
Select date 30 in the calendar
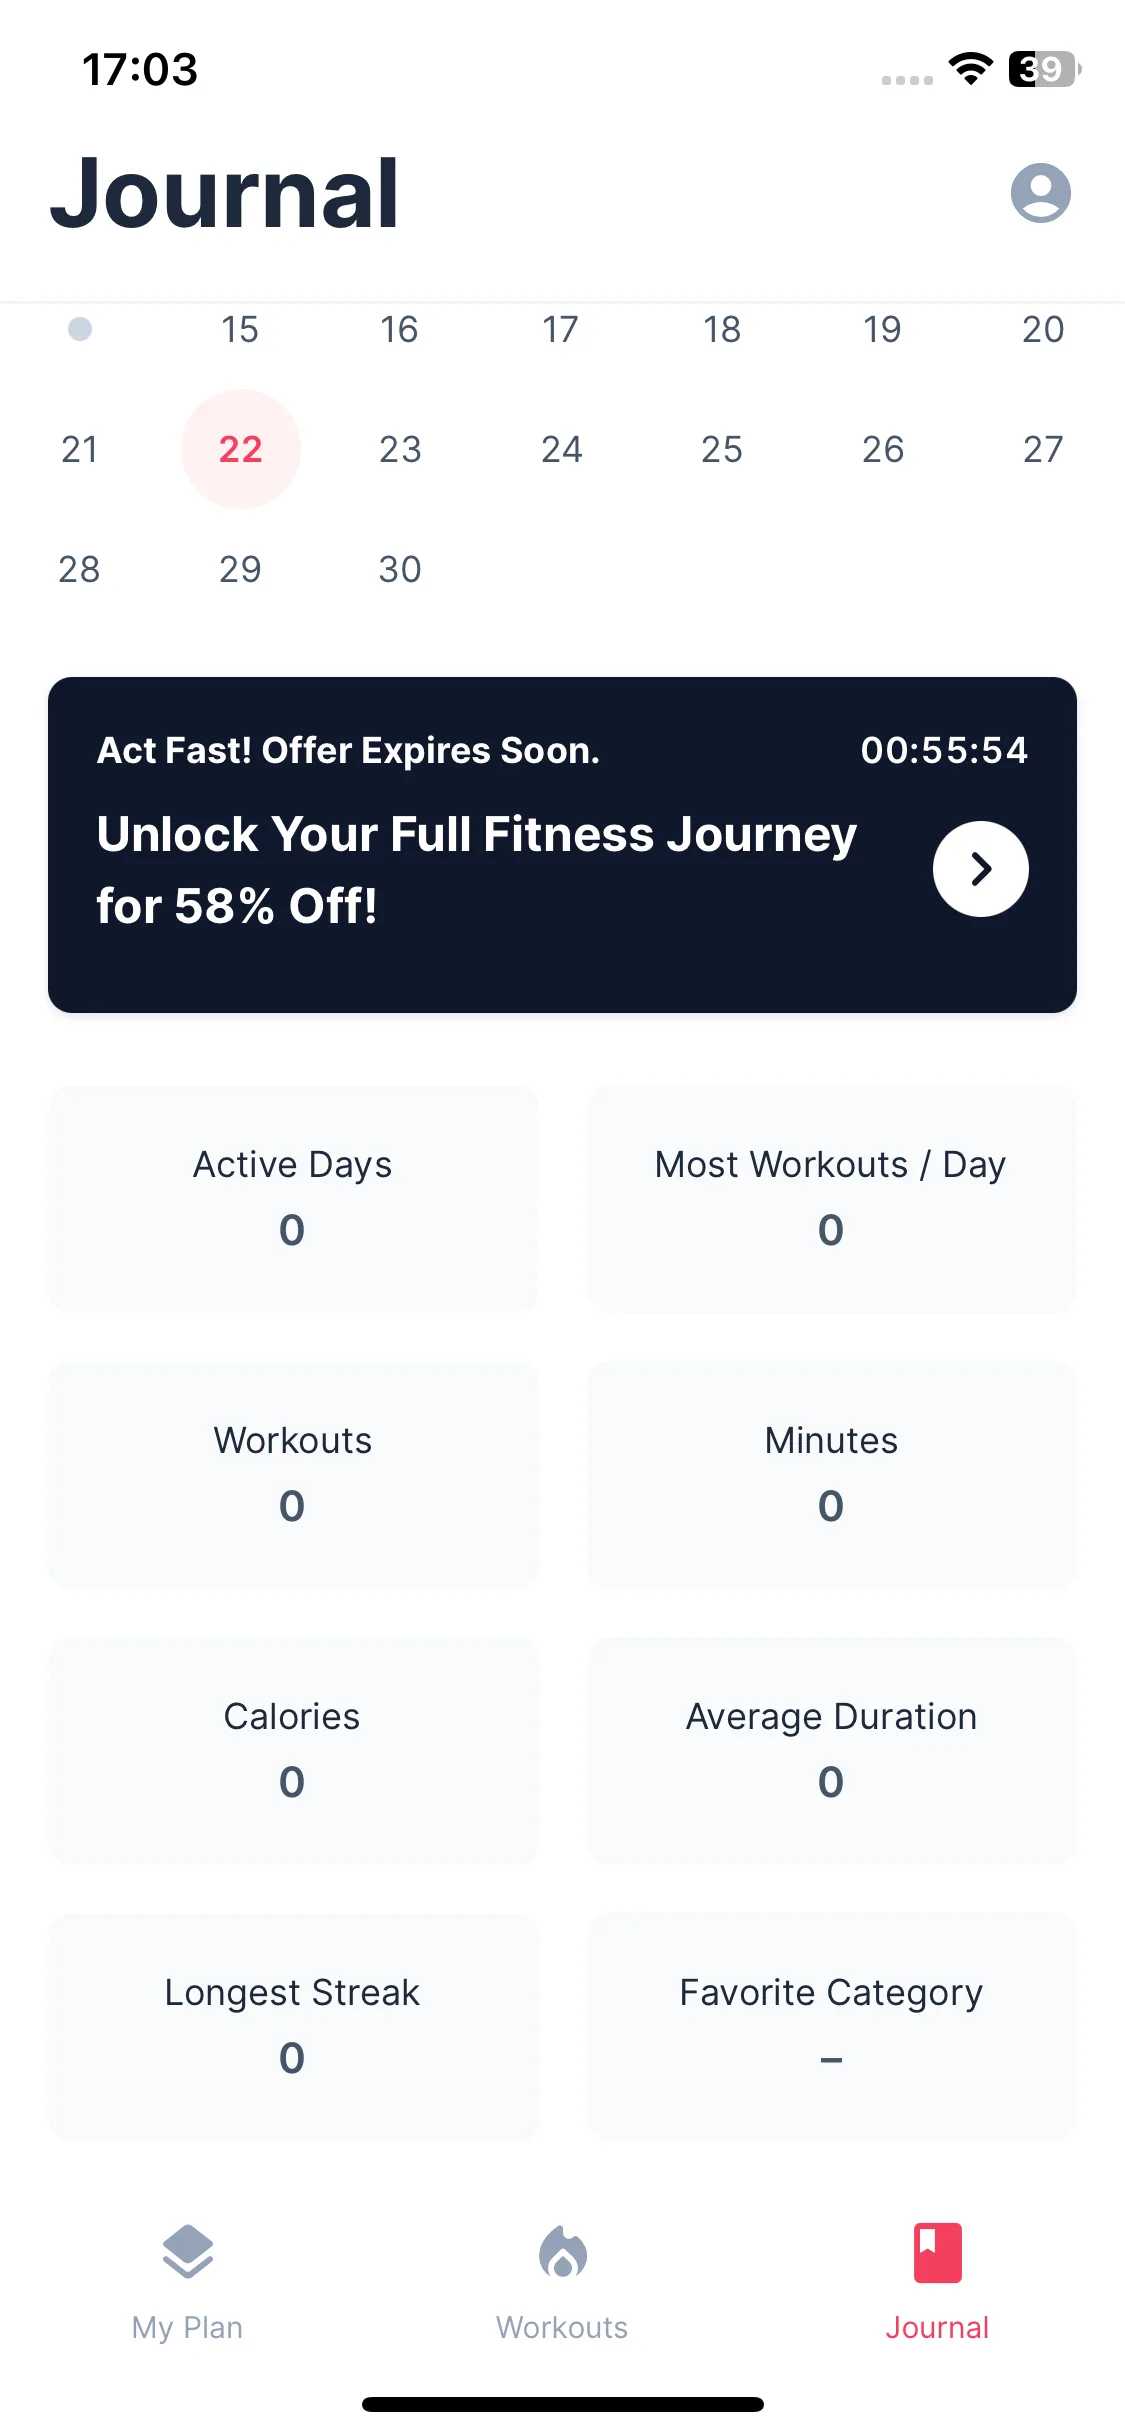tap(400, 569)
